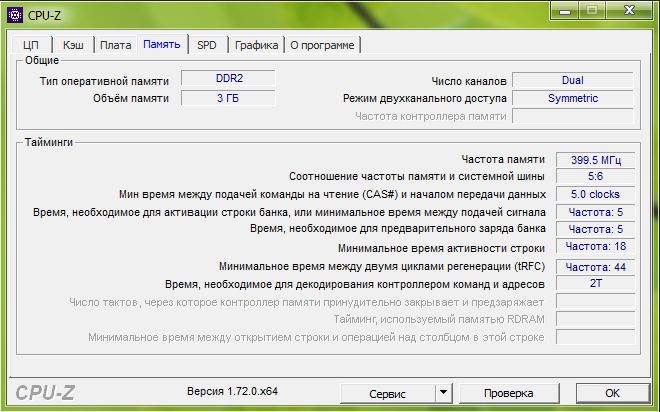Click the Проверка button
This screenshot has width=660, height=412.
(508, 393)
